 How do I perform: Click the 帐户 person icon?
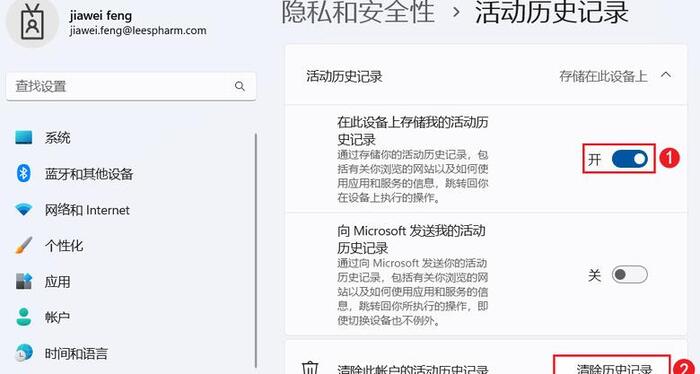(x=24, y=317)
